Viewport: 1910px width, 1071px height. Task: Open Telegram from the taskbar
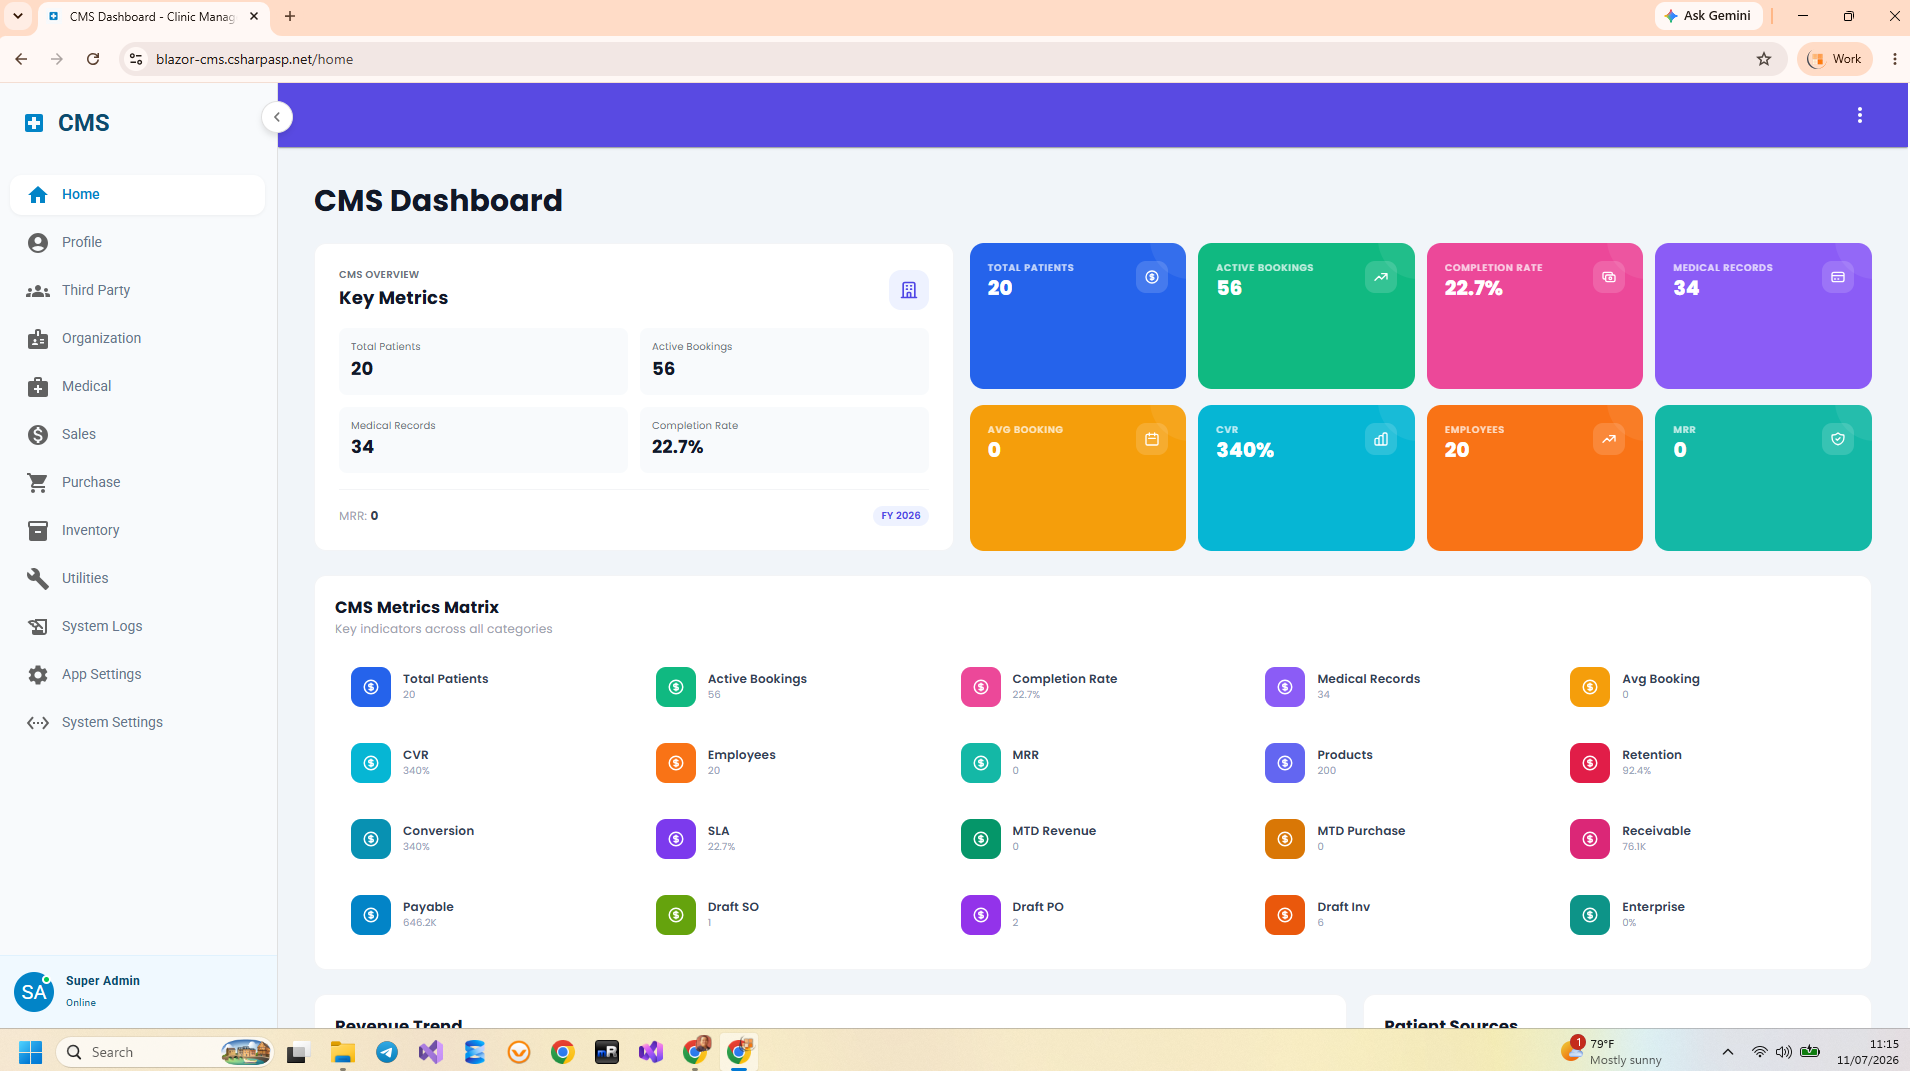pos(387,1052)
